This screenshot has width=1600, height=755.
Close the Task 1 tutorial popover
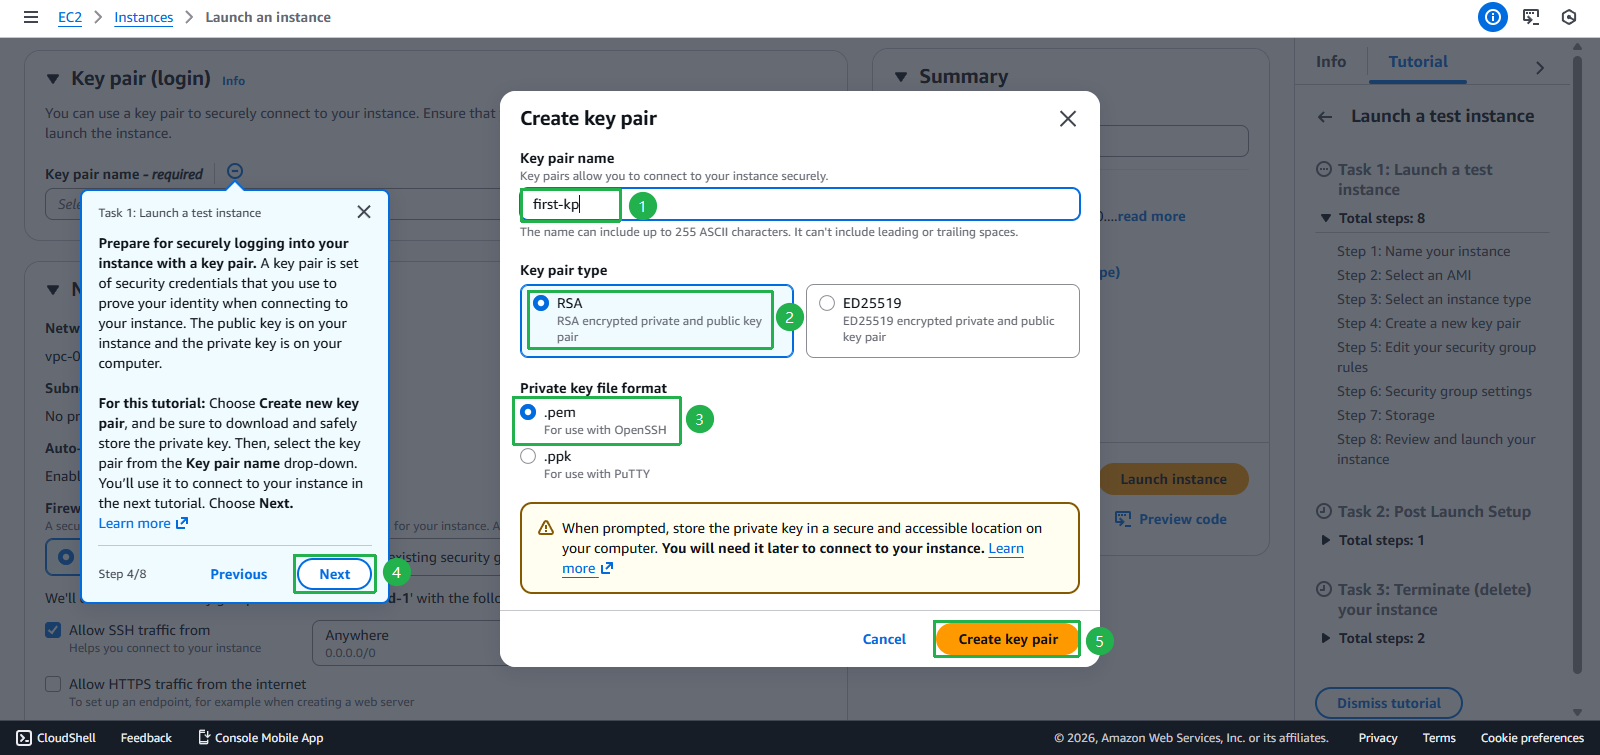click(x=364, y=212)
